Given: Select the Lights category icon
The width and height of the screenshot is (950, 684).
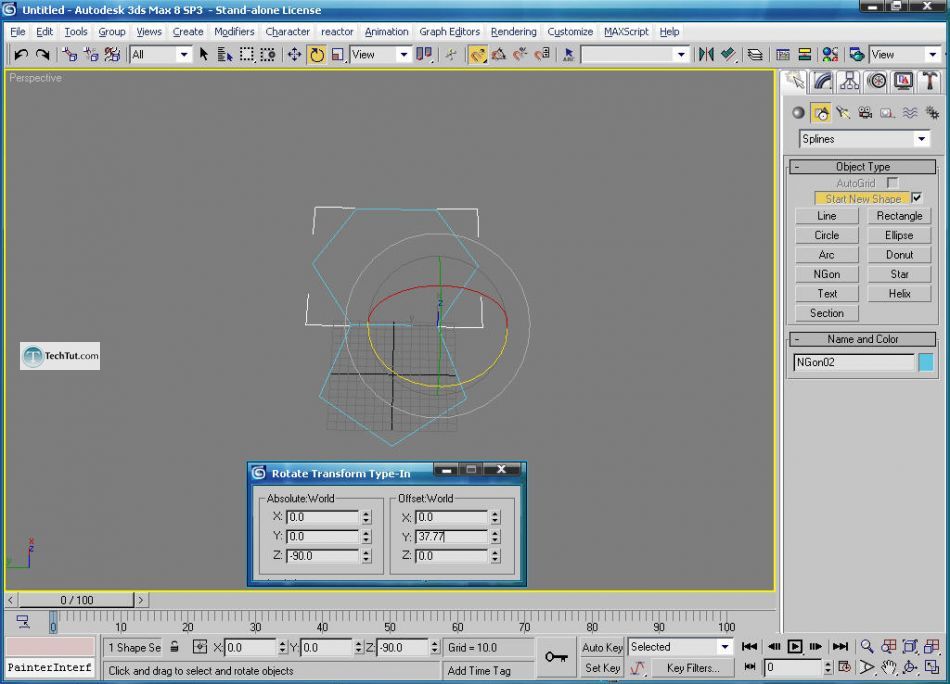Looking at the screenshot, I should (x=843, y=113).
